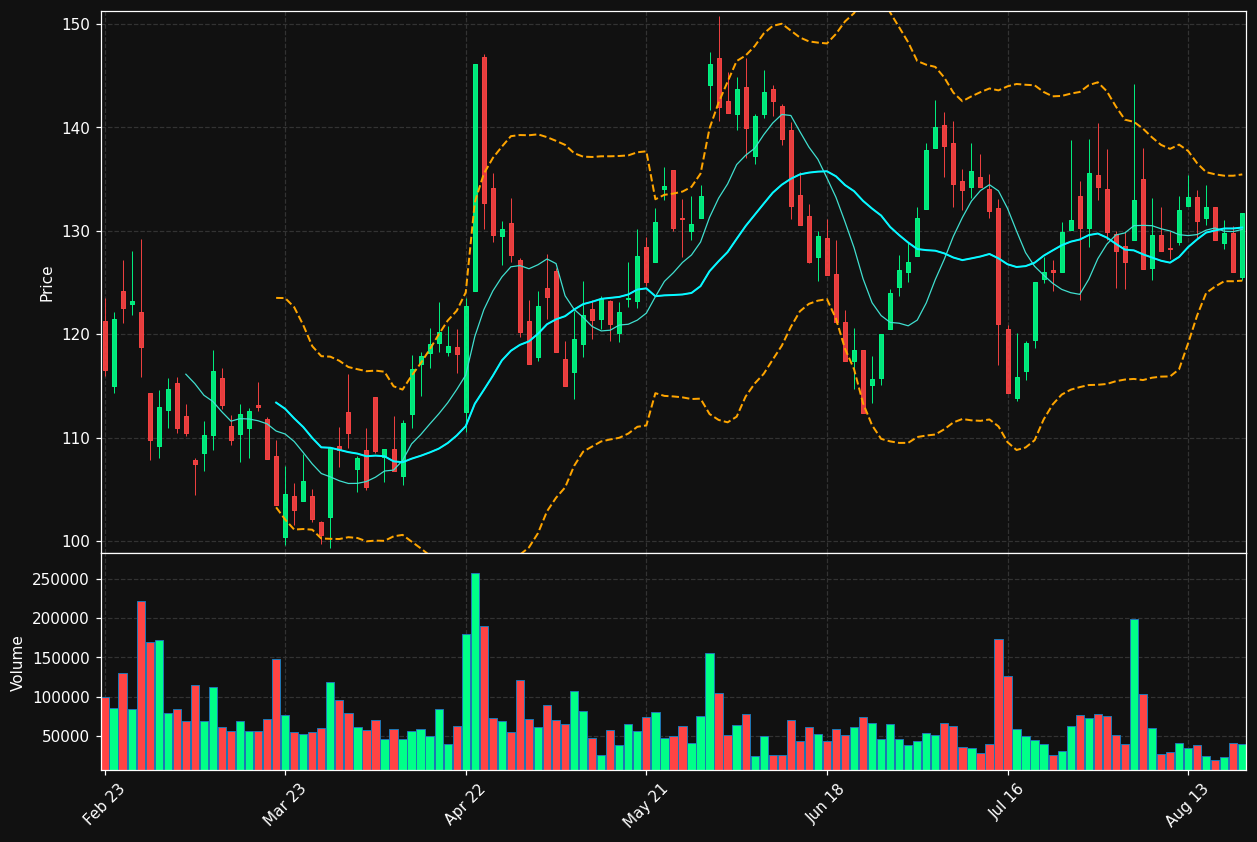Image resolution: width=1257 pixels, height=842 pixels.
Task: Click the 110 price axis value
Action: coord(78,438)
